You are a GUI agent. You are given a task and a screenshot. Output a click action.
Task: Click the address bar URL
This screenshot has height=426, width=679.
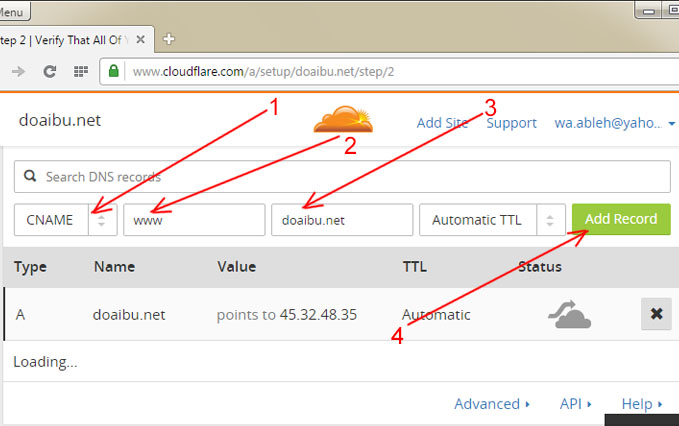[263, 71]
